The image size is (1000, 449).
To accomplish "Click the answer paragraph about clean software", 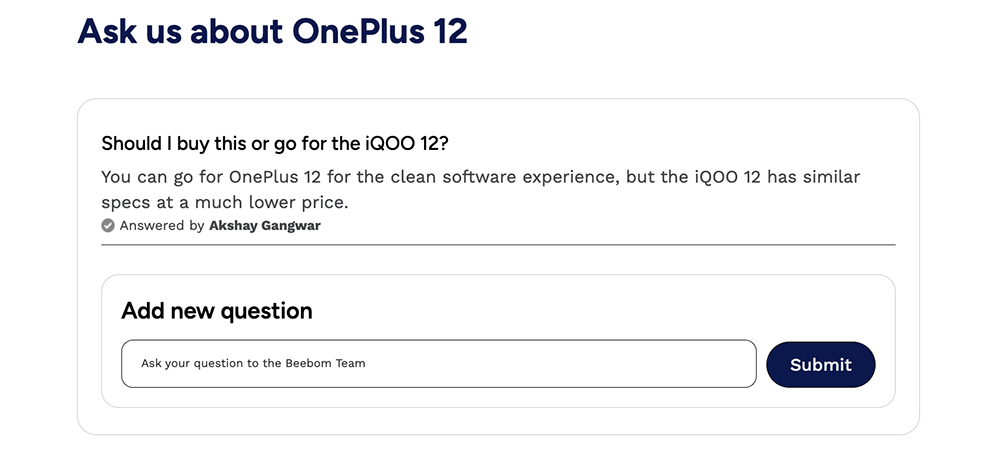I will (480, 190).
